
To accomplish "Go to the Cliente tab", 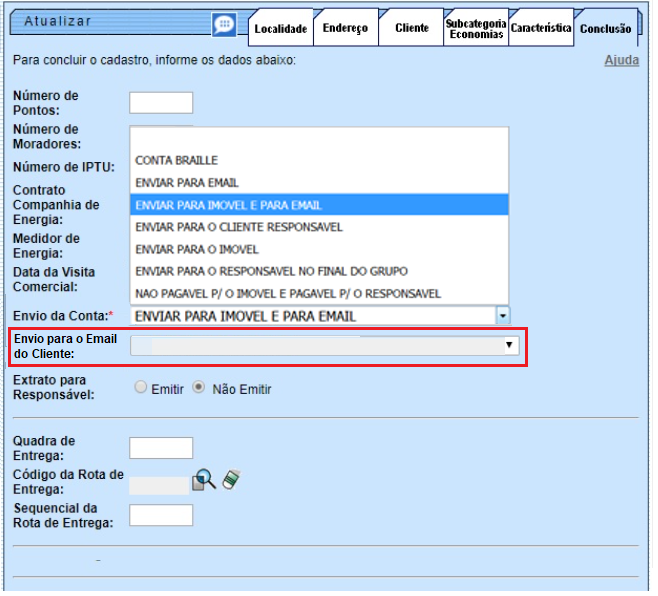I will (x=411, y=29).
